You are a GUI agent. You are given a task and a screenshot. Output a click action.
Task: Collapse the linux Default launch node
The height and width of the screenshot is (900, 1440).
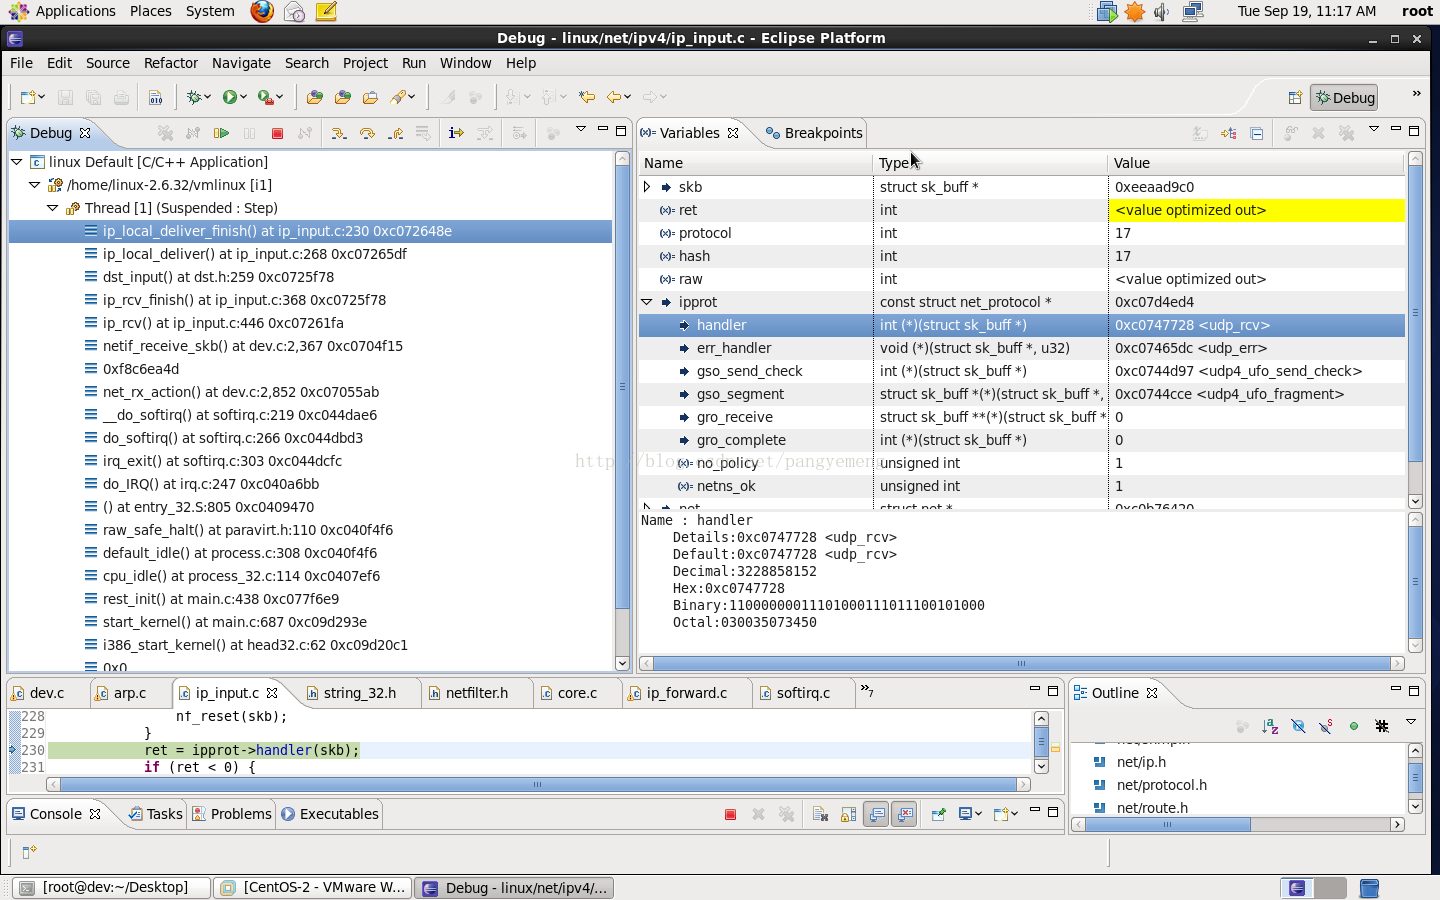click(x=17, y=162)
